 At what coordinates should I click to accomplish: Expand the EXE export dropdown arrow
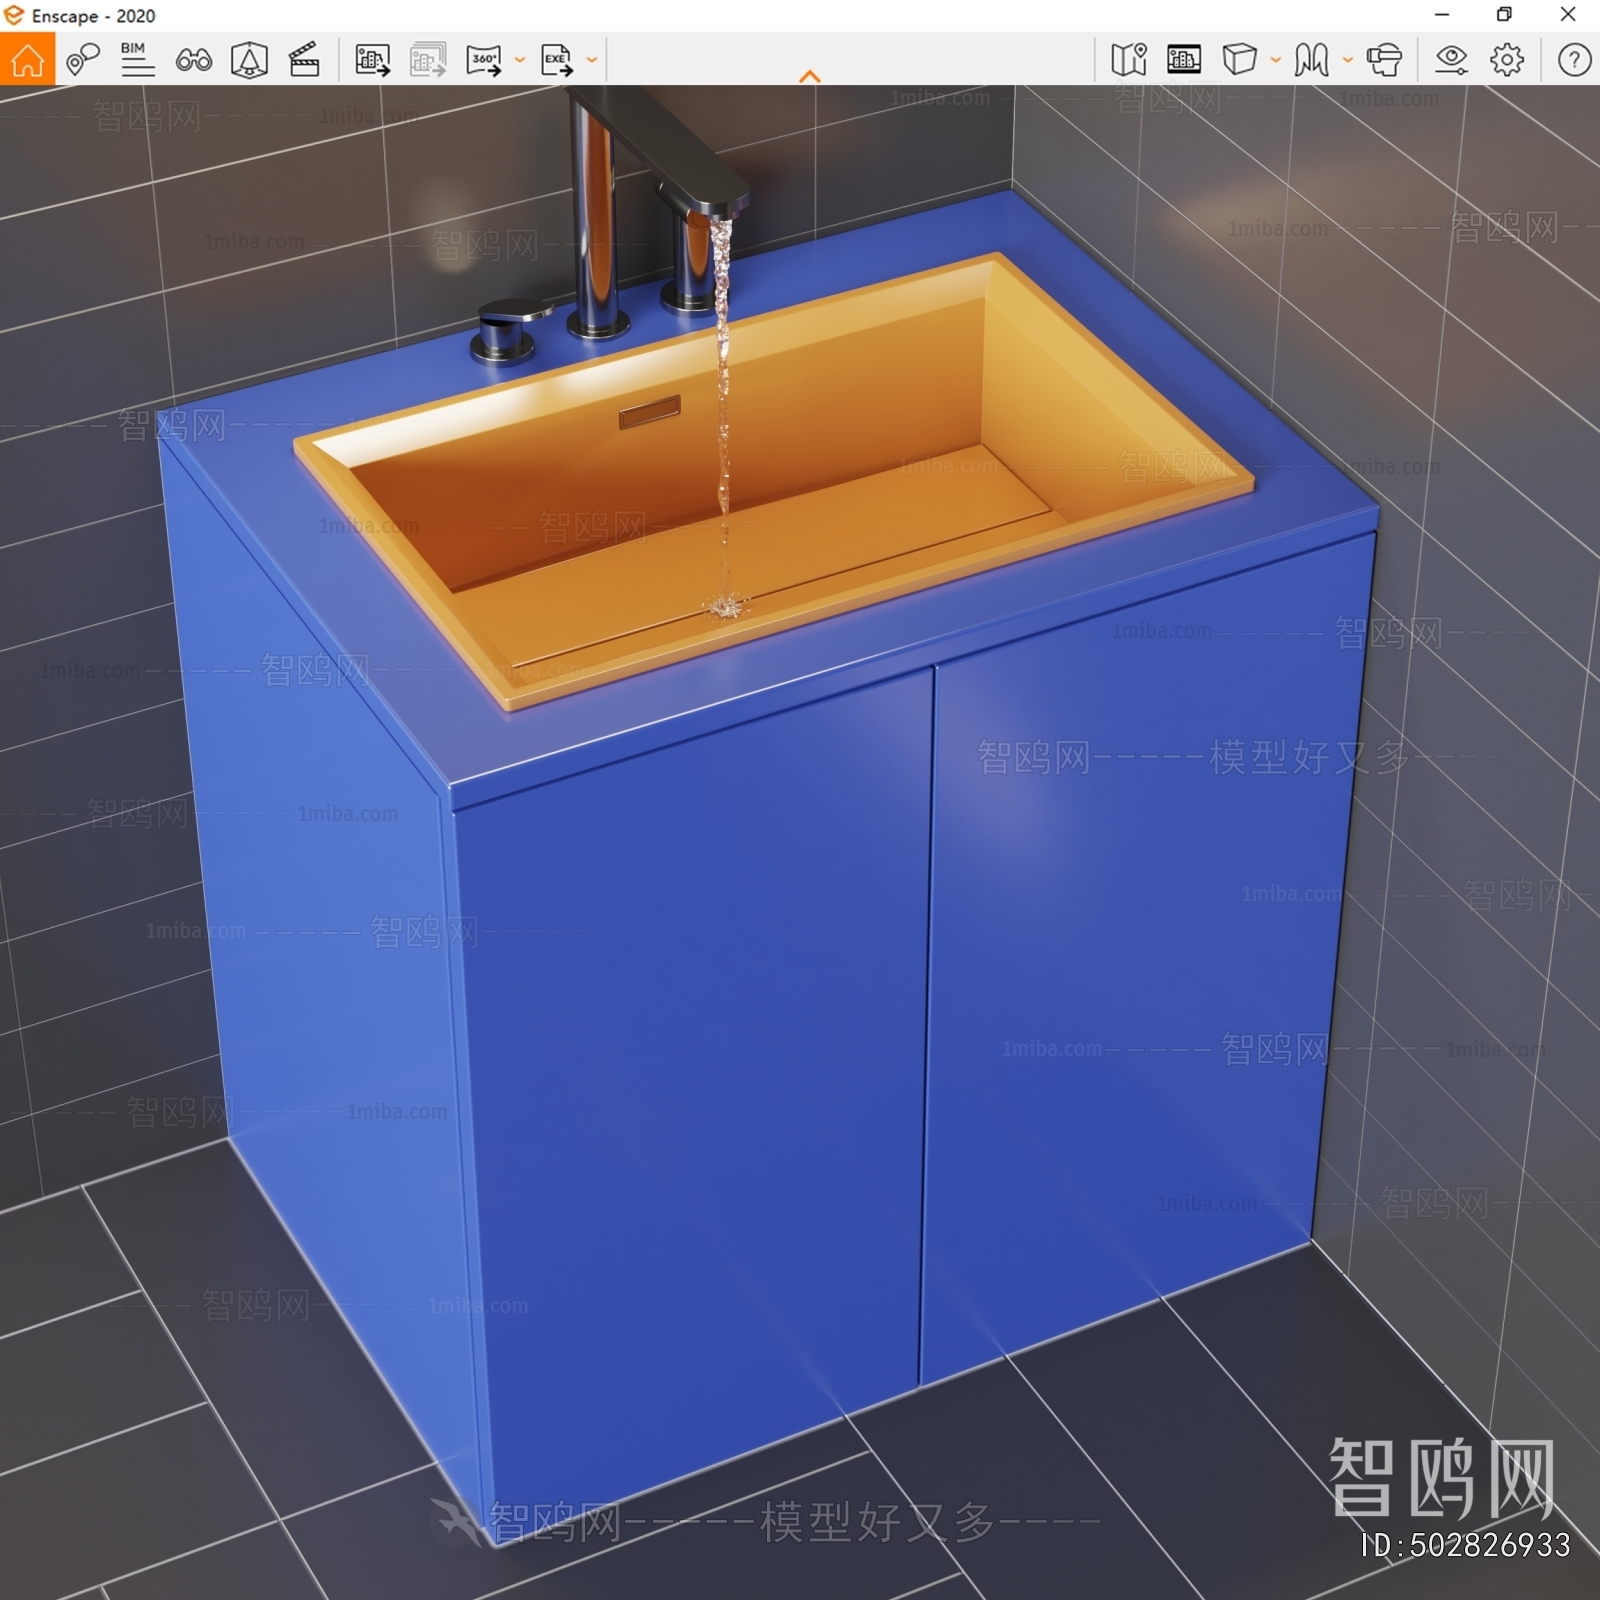tap(592, 60)
